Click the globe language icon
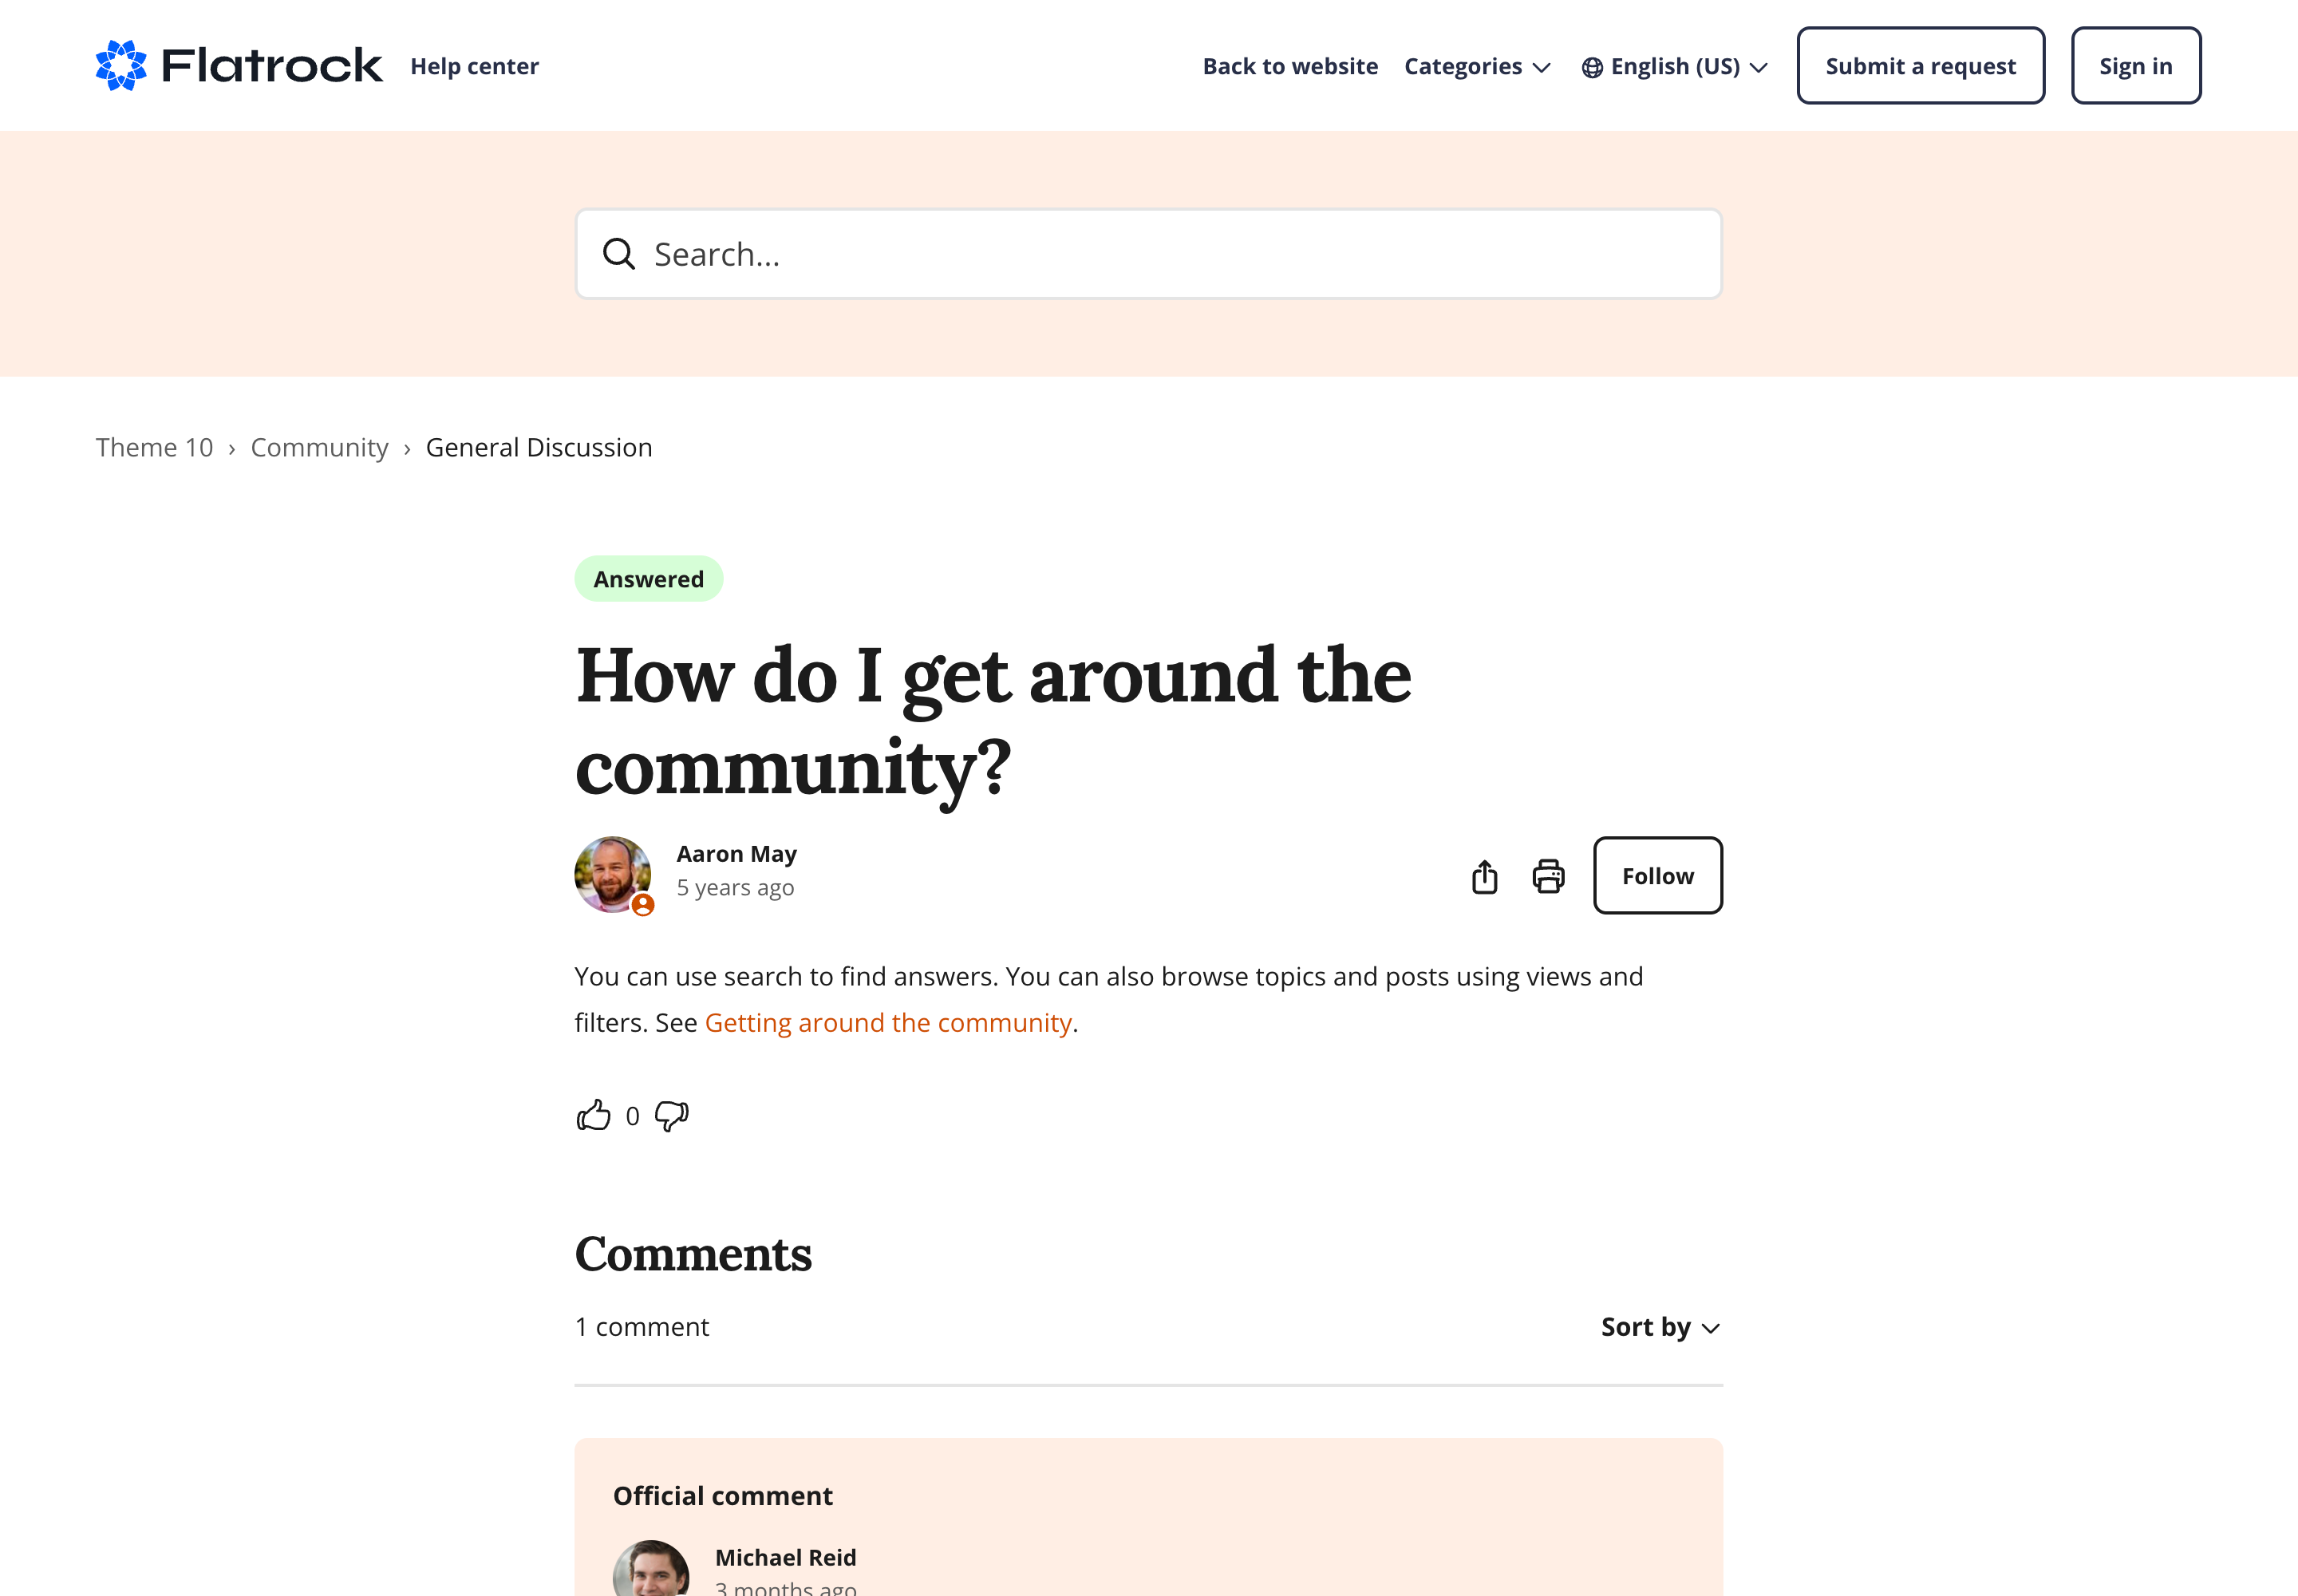This screenshot has width=2298, height=1596. 1592,67
